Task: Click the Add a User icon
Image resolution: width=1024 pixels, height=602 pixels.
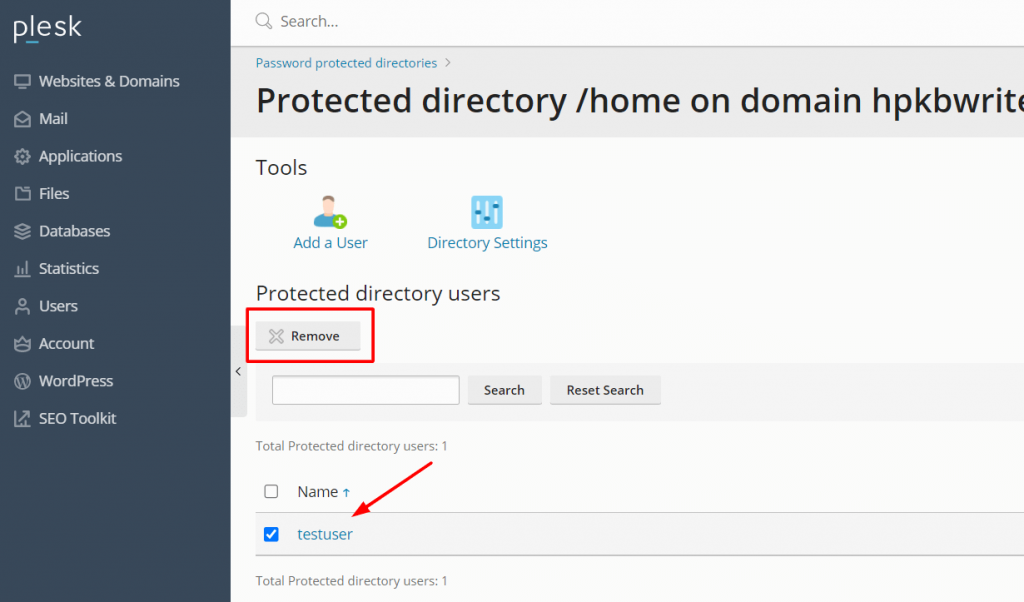Action: tap(330, 213)
